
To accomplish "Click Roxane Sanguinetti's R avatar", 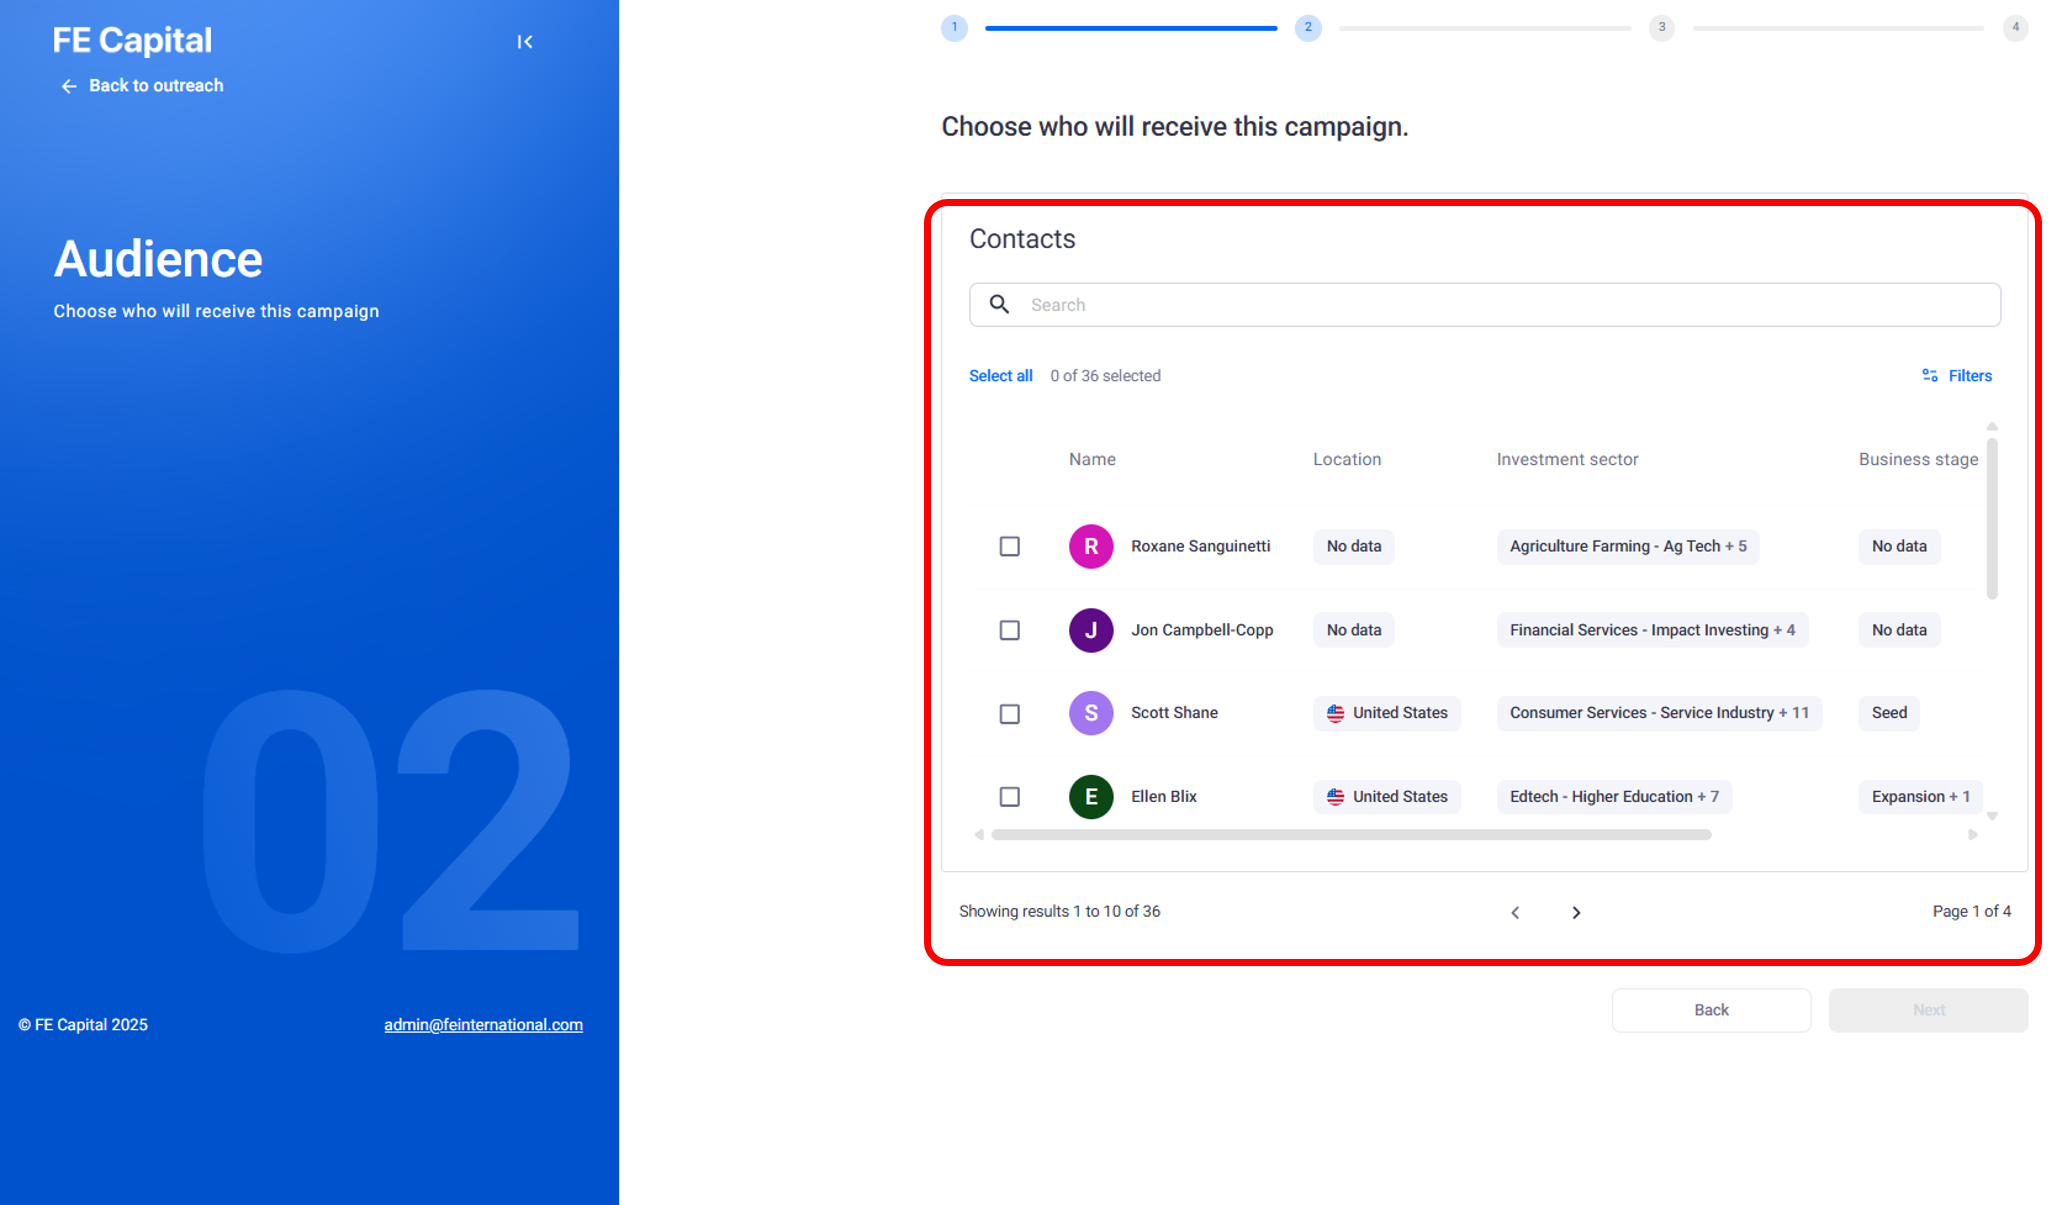I will 1090,546.
